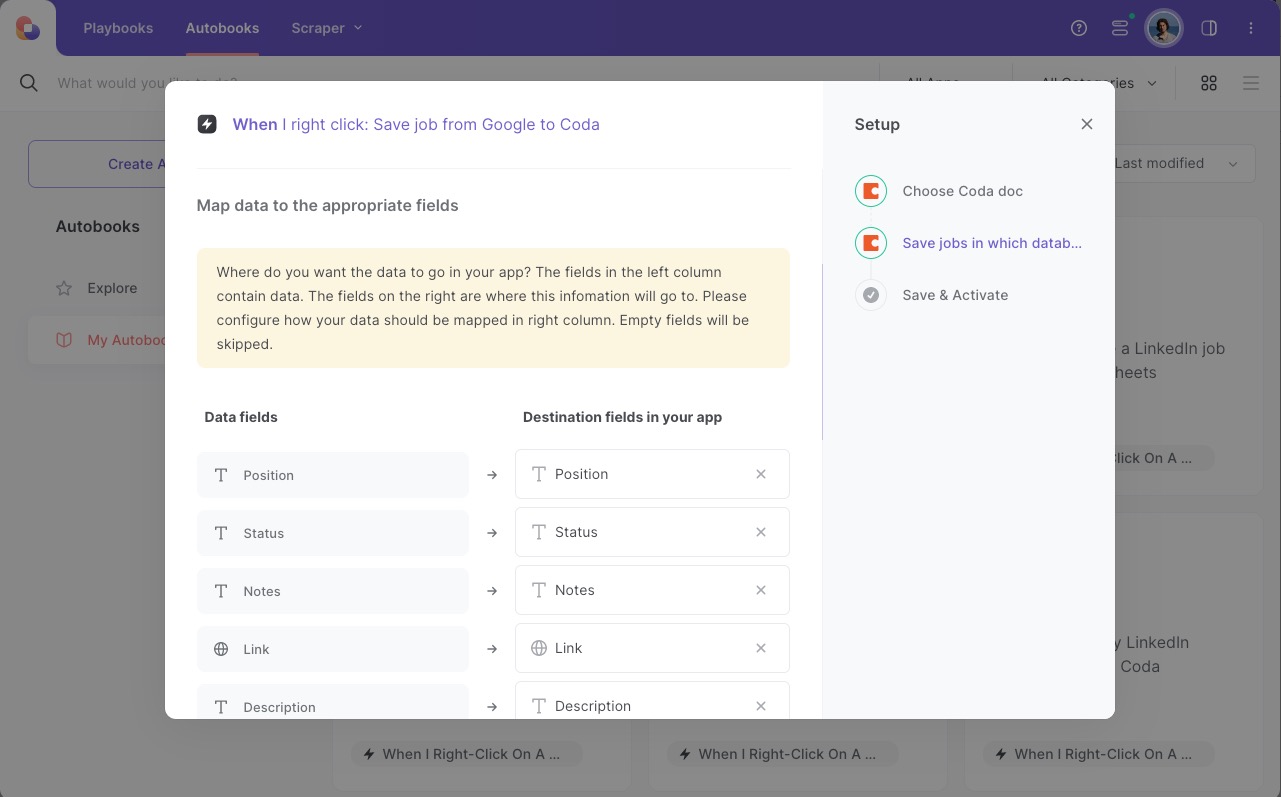The width and height of the screenshot is (1281, 797).
Task: Select Save jobs in which database step
Action: pos(992,243)
